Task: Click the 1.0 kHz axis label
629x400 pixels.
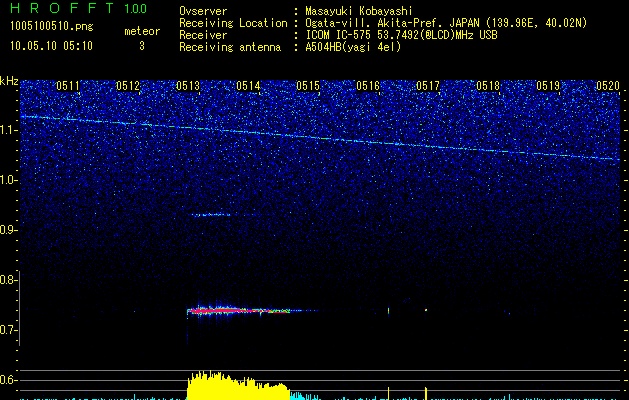Action: [x=9, y=180]
